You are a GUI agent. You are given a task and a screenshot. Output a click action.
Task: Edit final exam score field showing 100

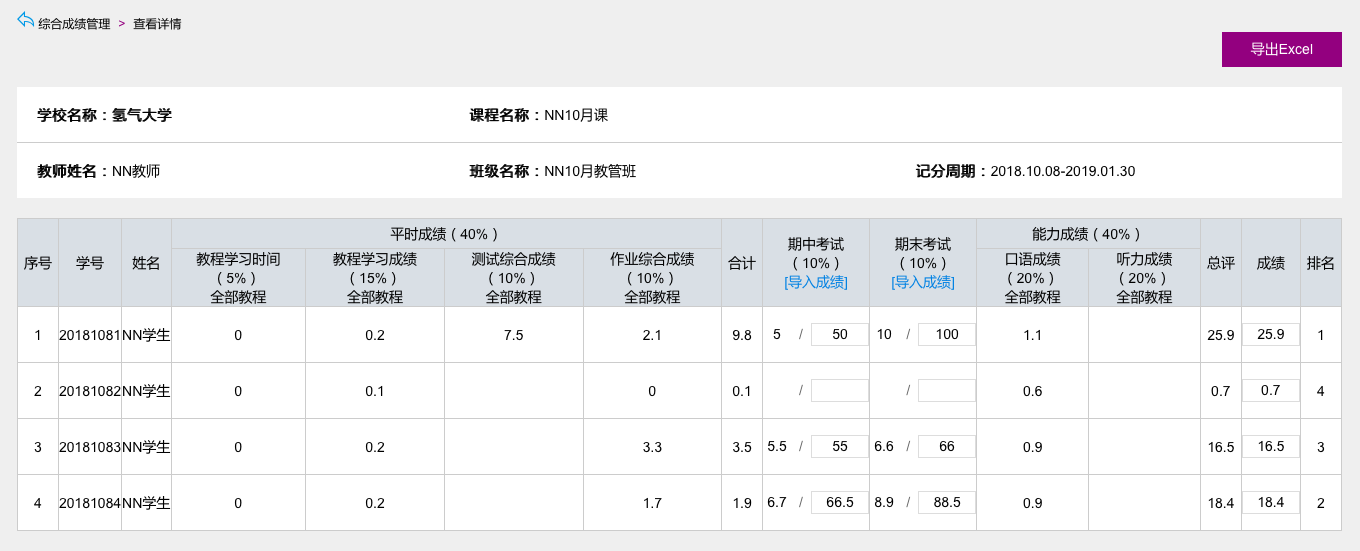(946, 334)
